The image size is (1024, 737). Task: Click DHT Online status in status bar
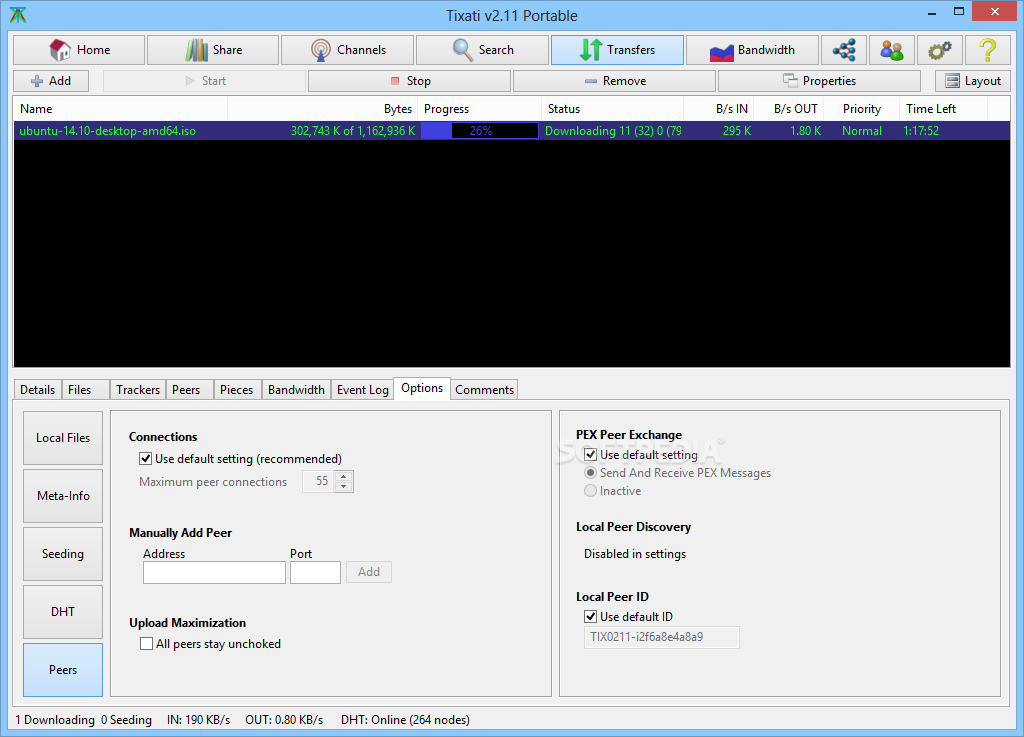tap(405, 719)
